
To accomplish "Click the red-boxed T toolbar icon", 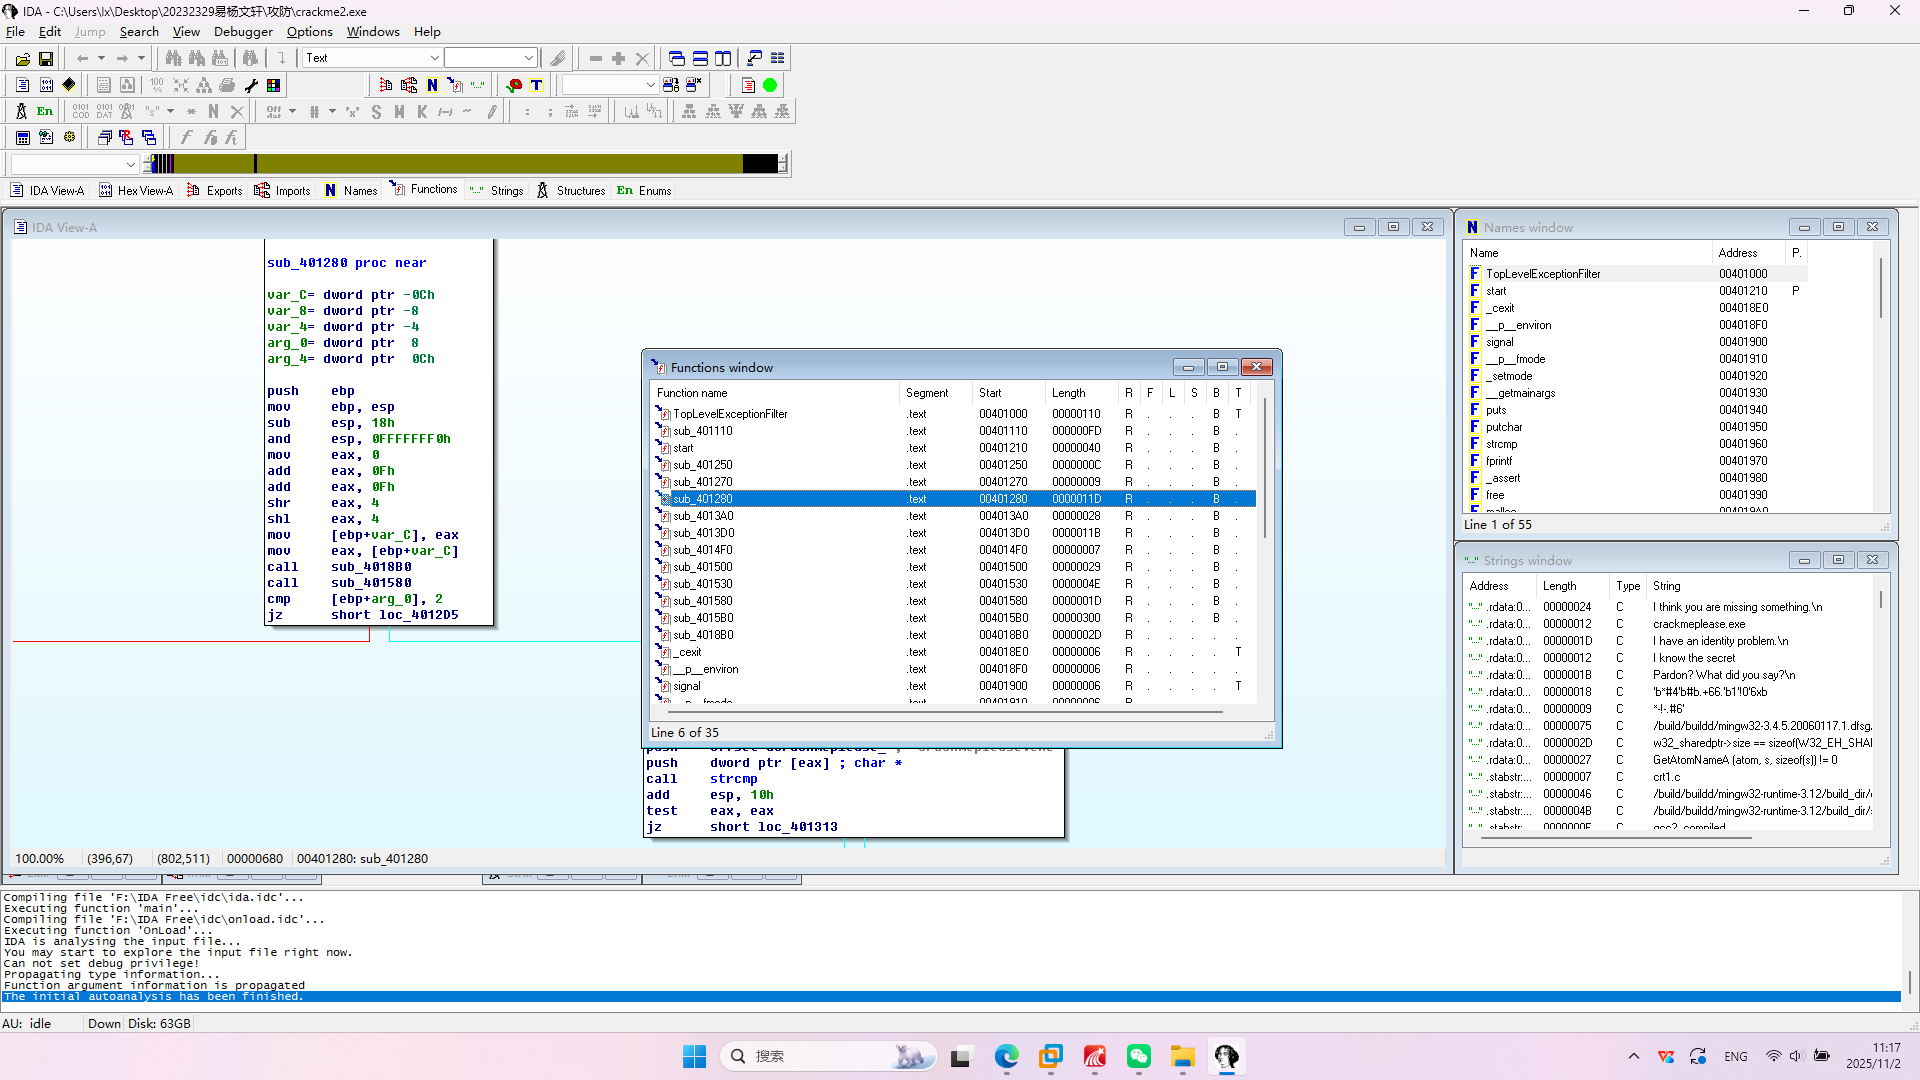I will point(537,86).
